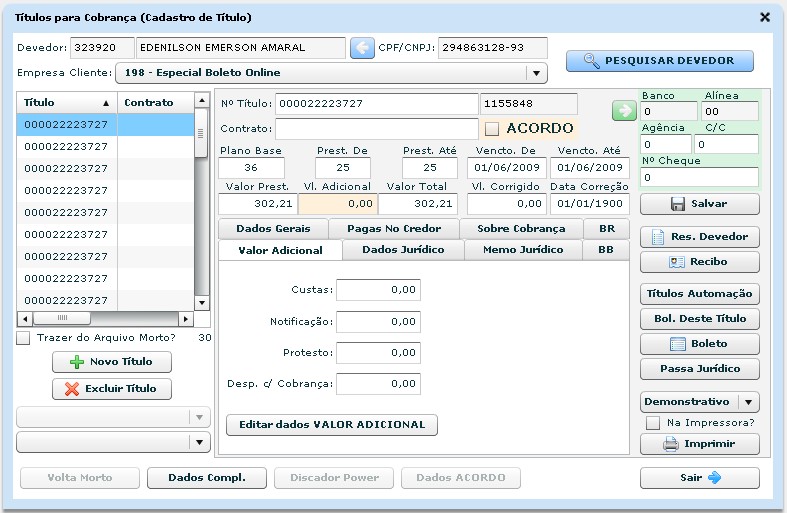The image size is (787, 513).
Task: Click the Alínea field
Action: (x=730, y=111)
